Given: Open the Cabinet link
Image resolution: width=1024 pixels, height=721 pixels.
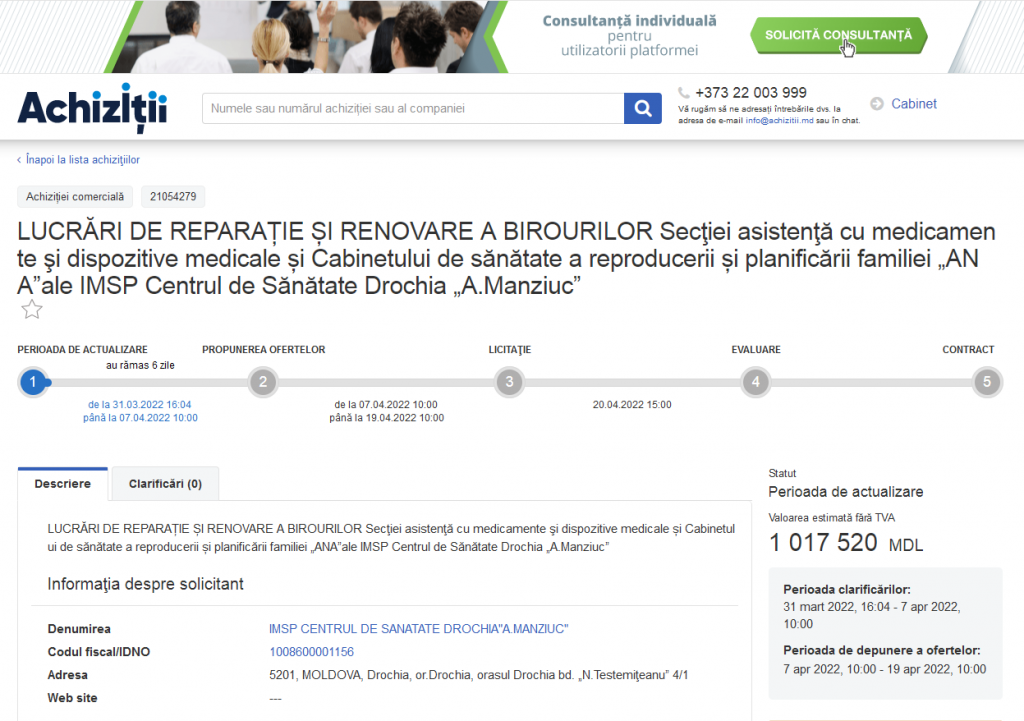Looking at the screenshot, I should [913, 104].
